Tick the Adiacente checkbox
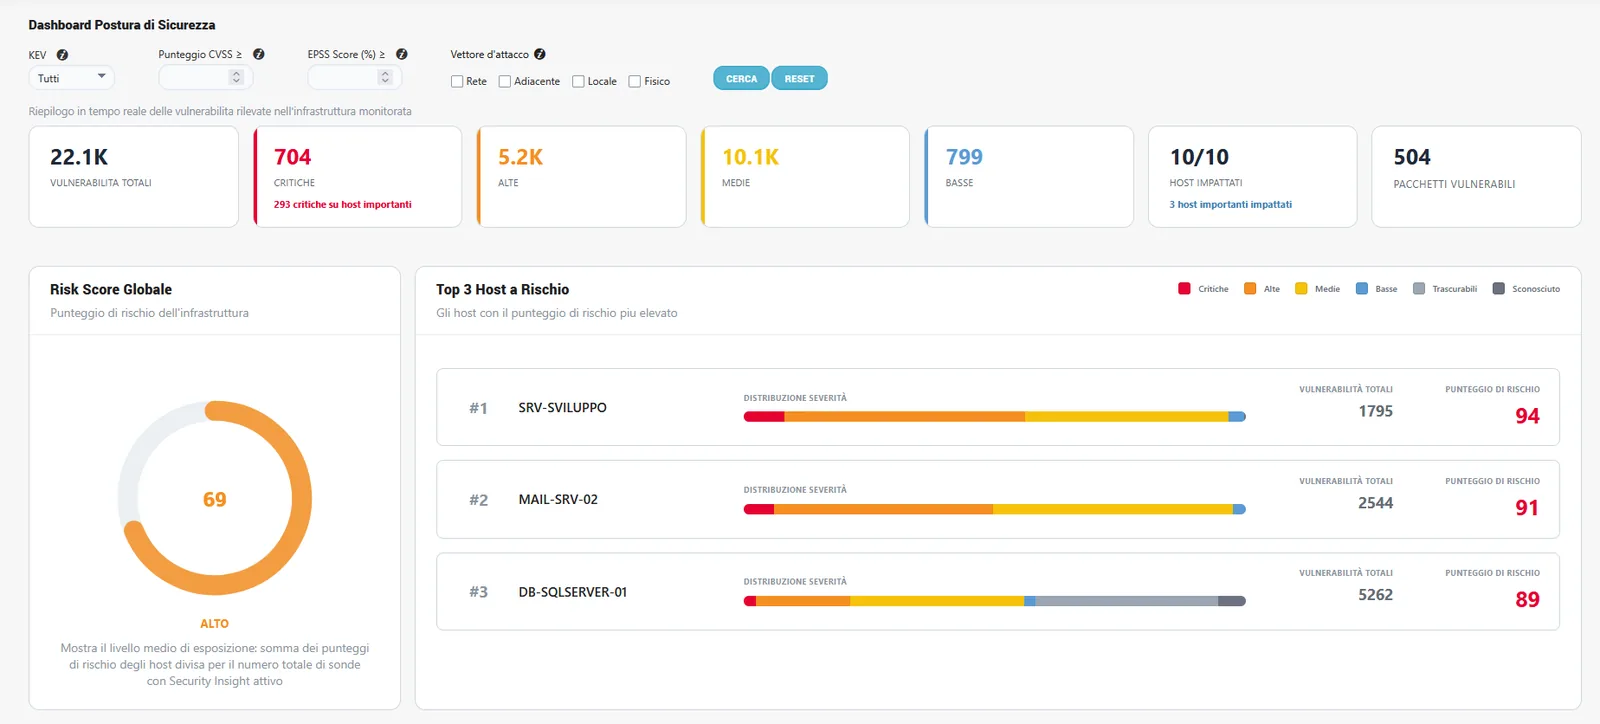The image size is (1600, 724). (x=505, y=82)
